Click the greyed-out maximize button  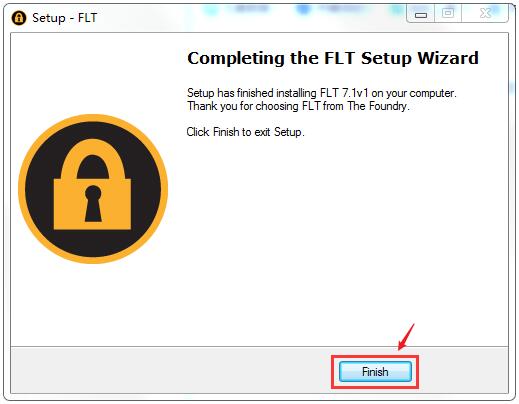click(448, 14)
